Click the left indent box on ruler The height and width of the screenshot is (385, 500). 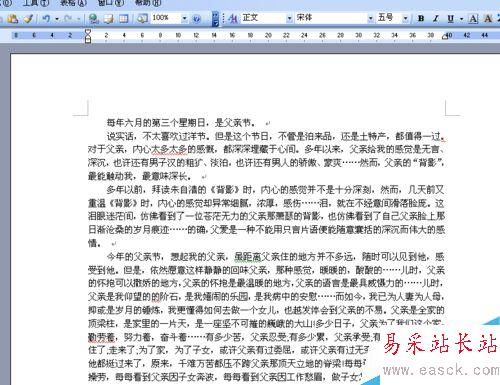click(x=88, y=40)
